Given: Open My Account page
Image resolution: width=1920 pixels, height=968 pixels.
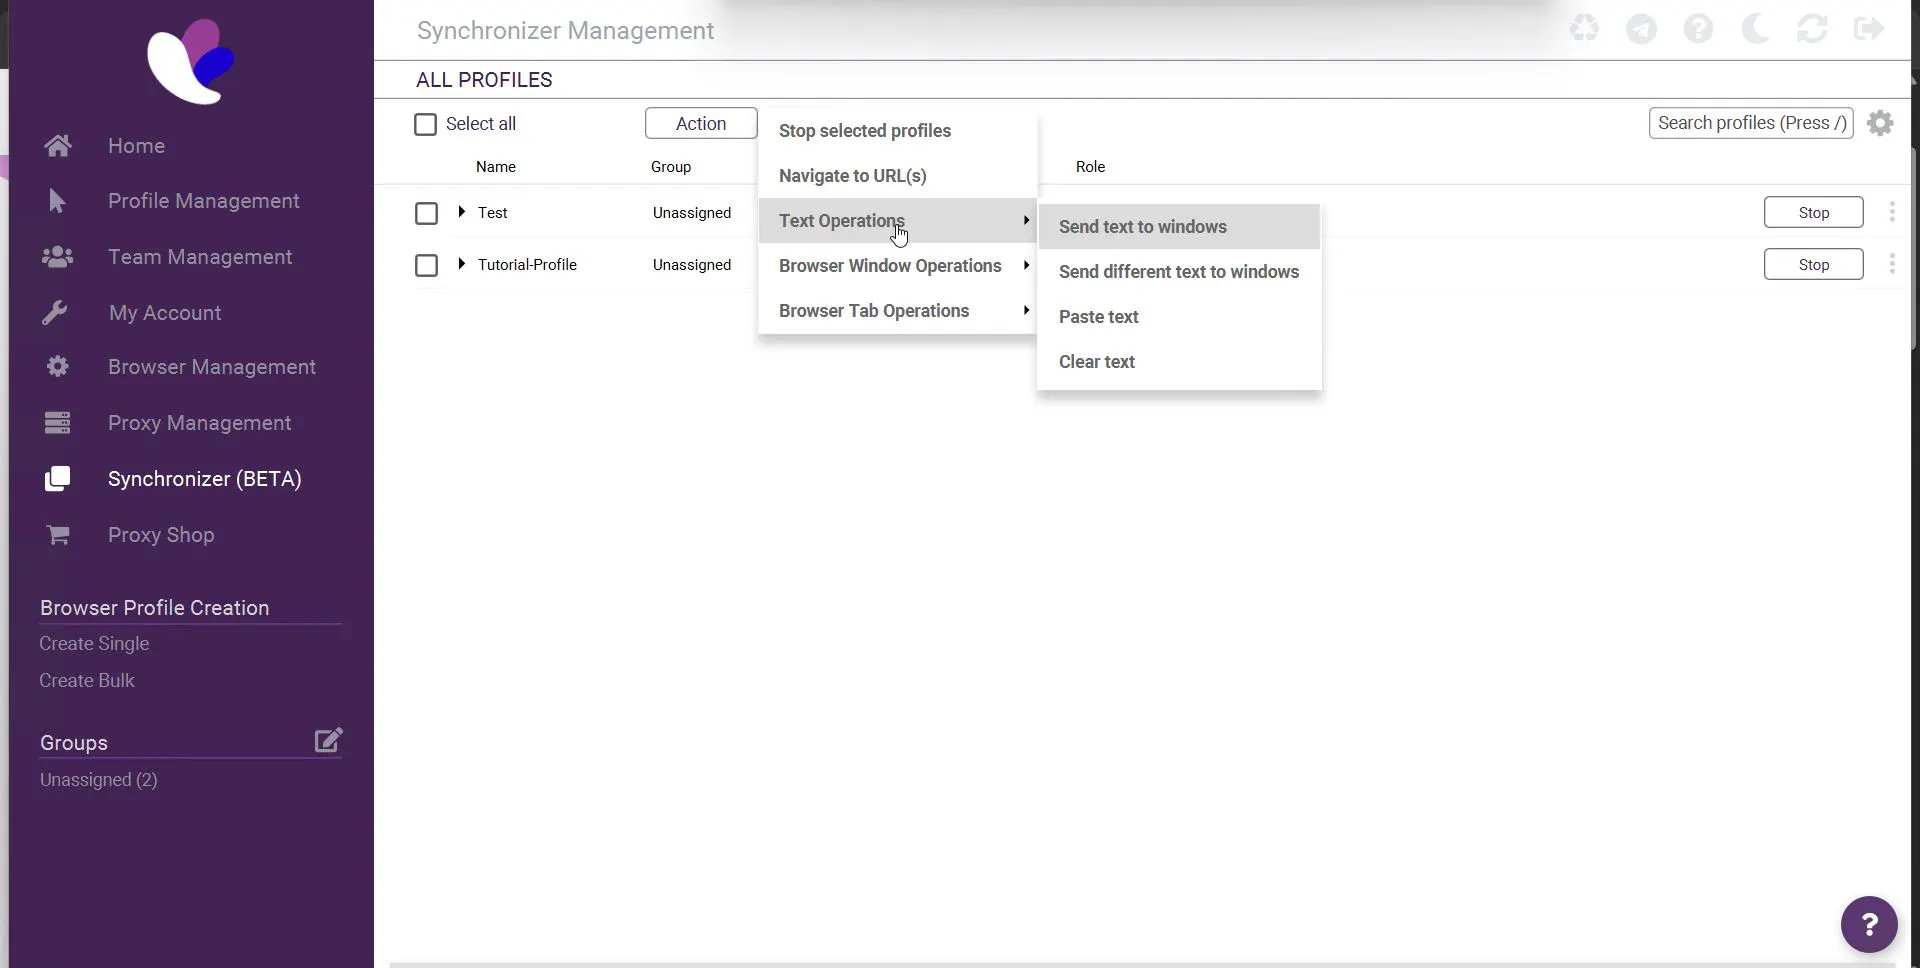Looking at the screenshot, I should pyautogui.click(x=165, y=313).
